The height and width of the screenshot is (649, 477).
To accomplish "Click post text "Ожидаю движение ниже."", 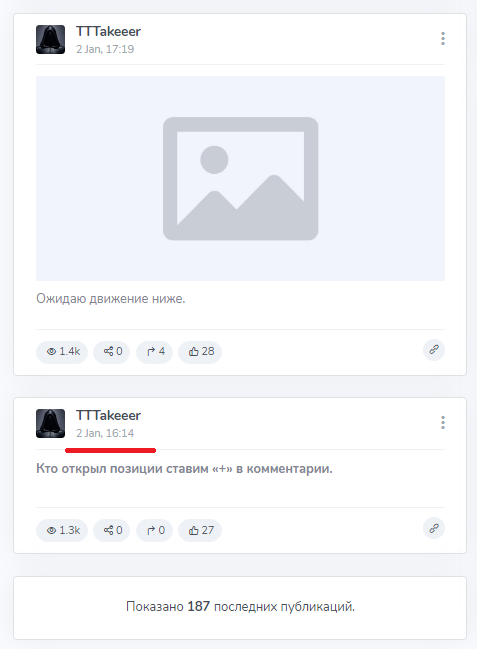I will (111, 298).
